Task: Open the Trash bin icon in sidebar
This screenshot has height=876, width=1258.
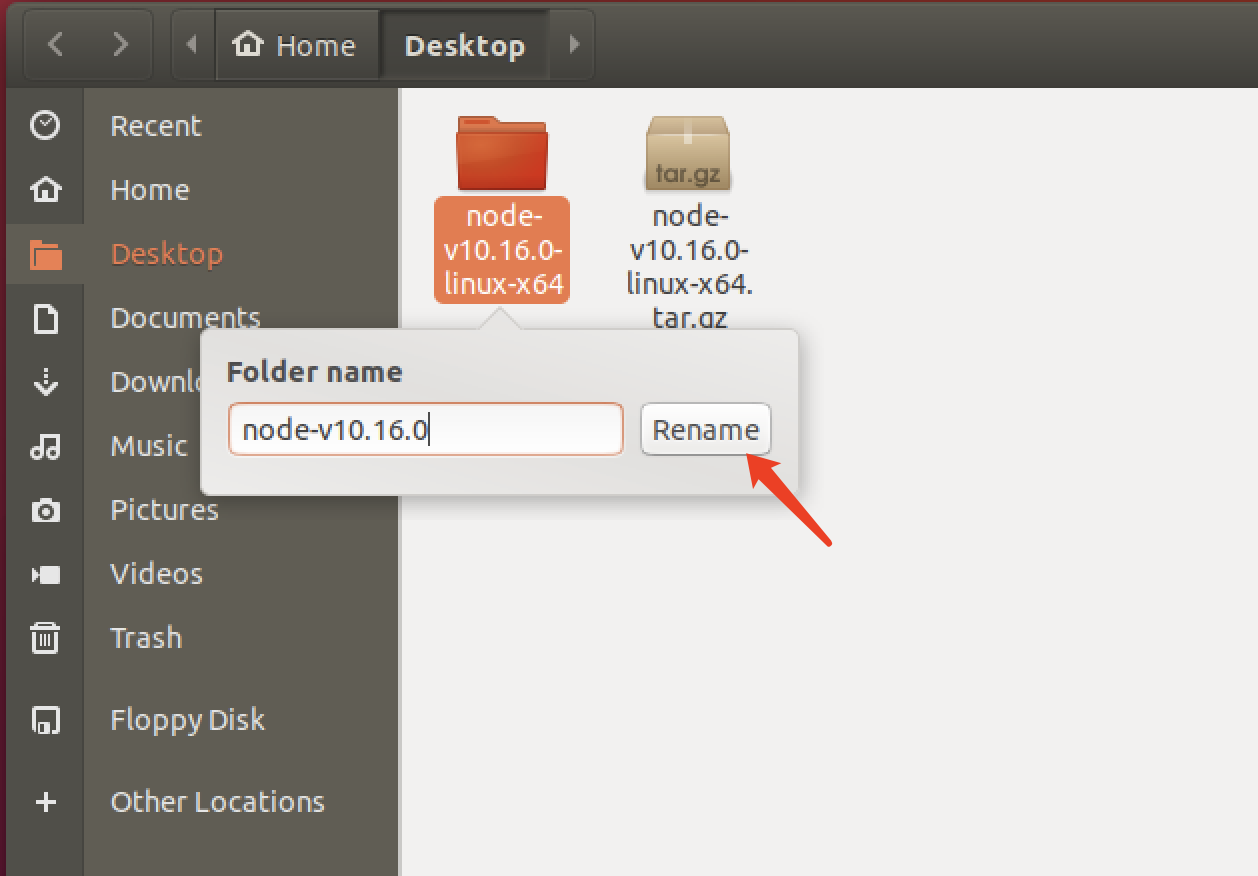Action: (x=44, y=638)
